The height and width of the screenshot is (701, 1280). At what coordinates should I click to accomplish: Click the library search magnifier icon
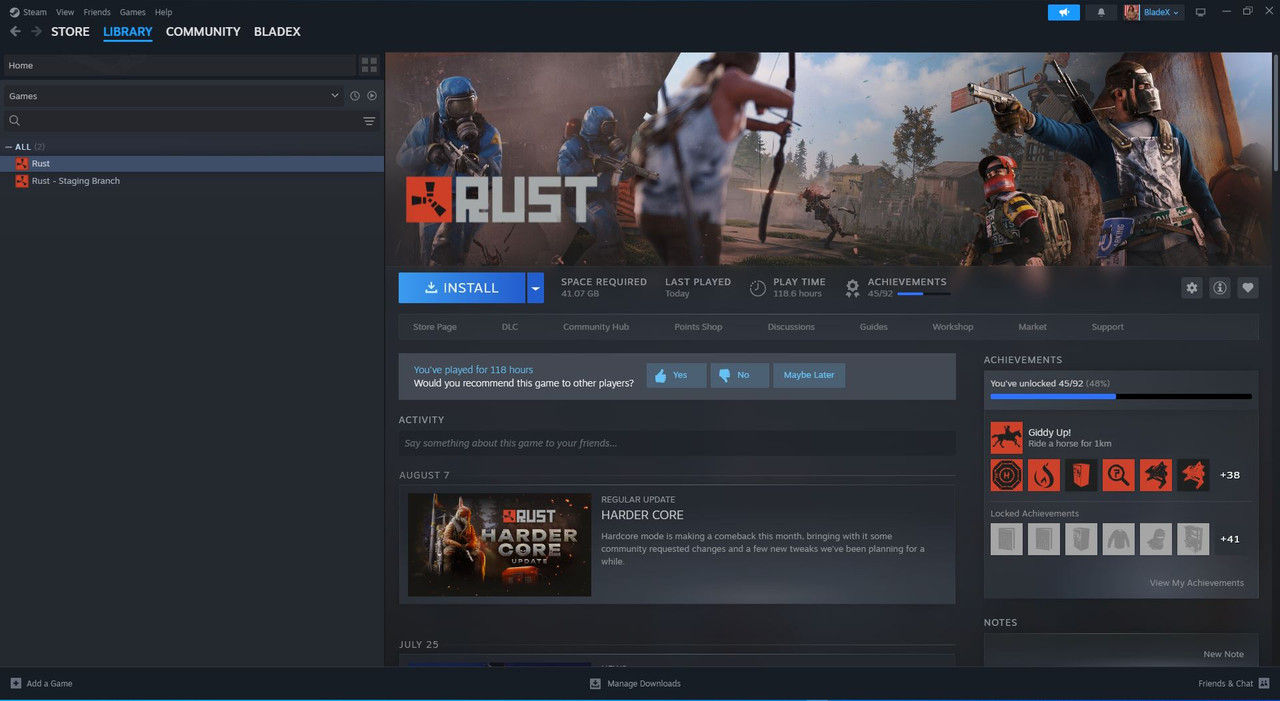pos(15,121)
